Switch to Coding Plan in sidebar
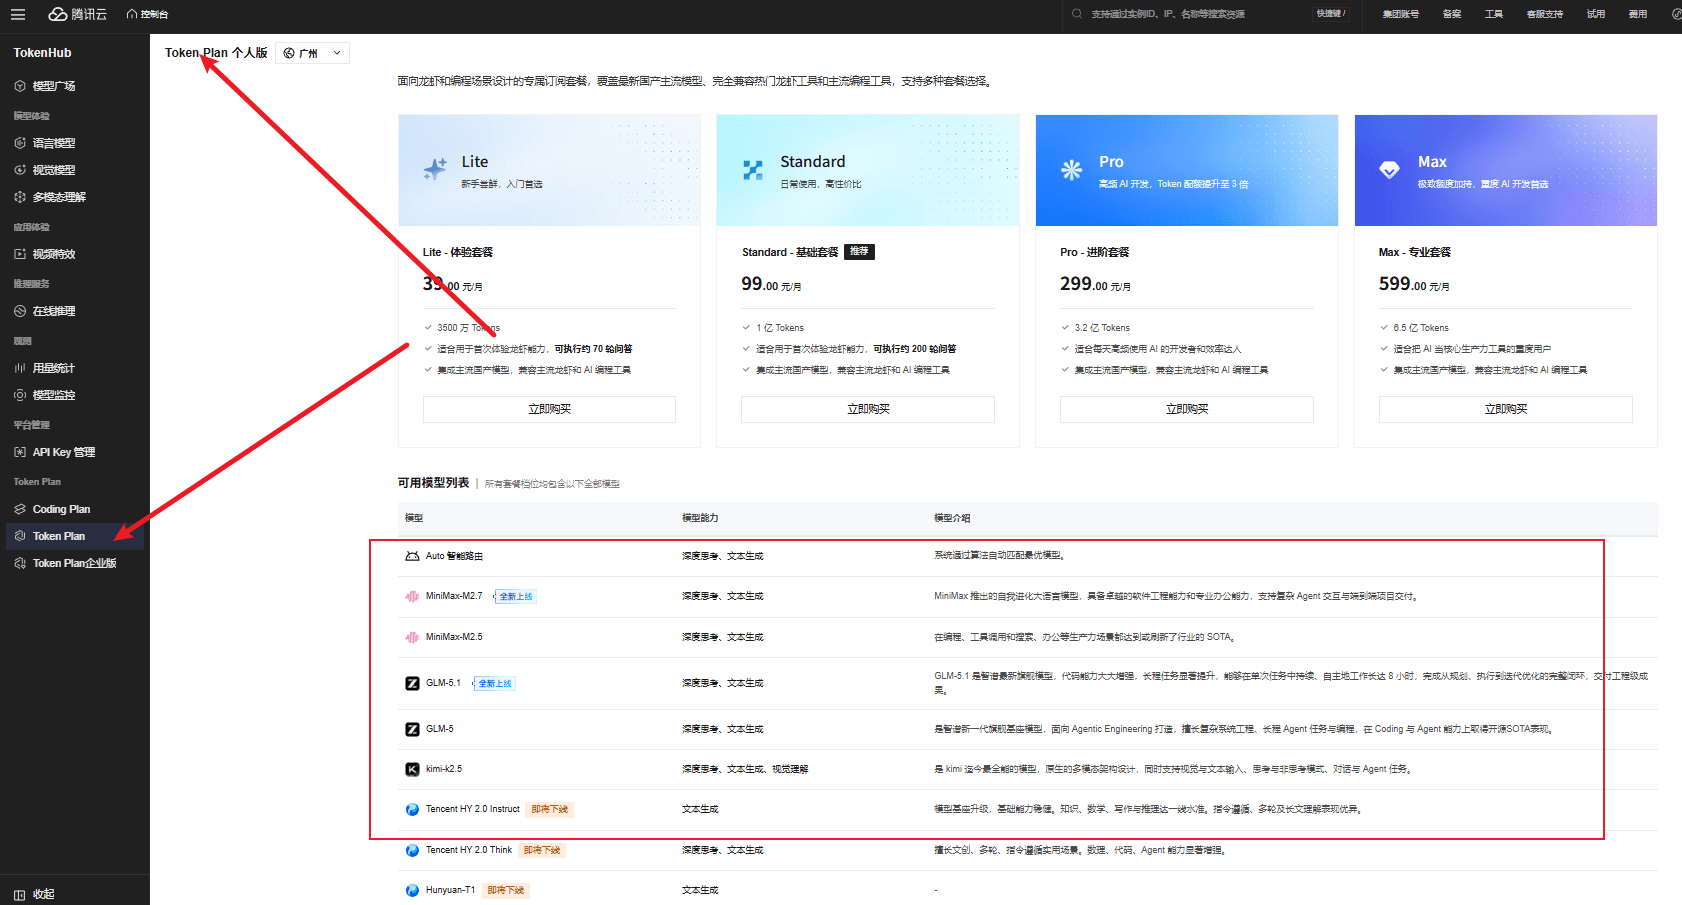This screenshot has height=905, width=1682. [x=61, y=509]
